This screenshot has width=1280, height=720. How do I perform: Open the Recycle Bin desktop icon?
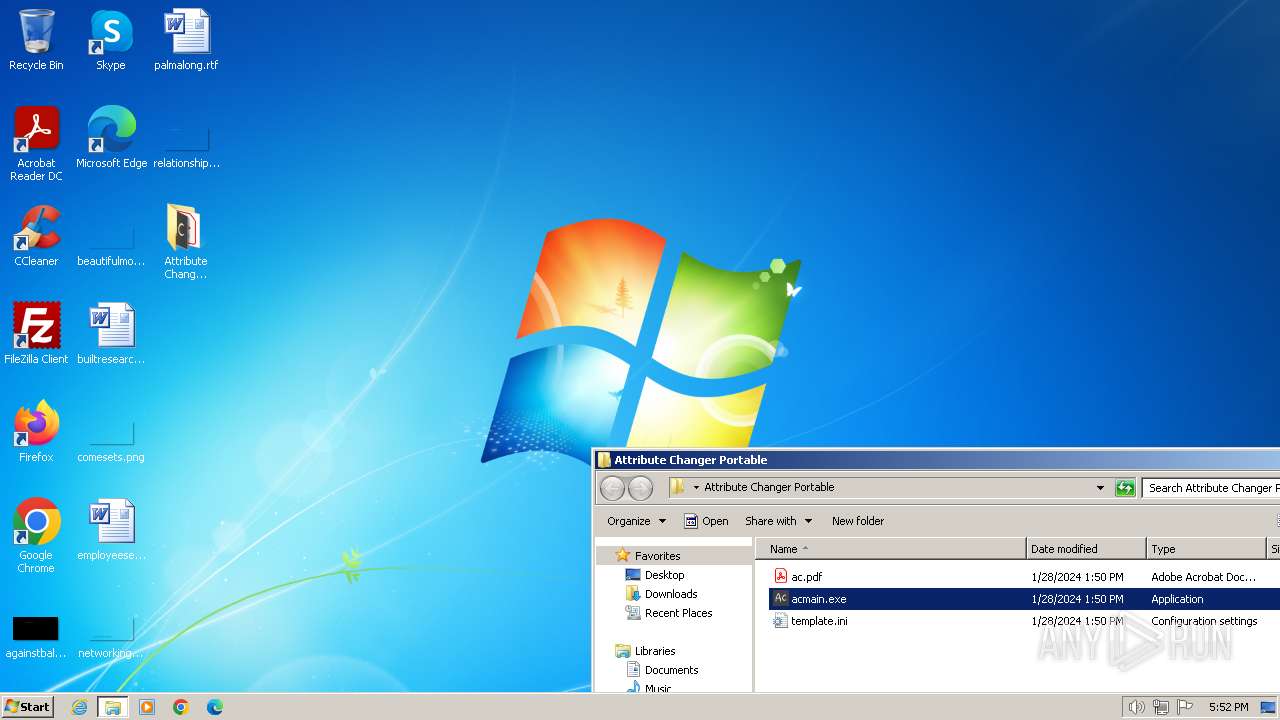[36, 40]
